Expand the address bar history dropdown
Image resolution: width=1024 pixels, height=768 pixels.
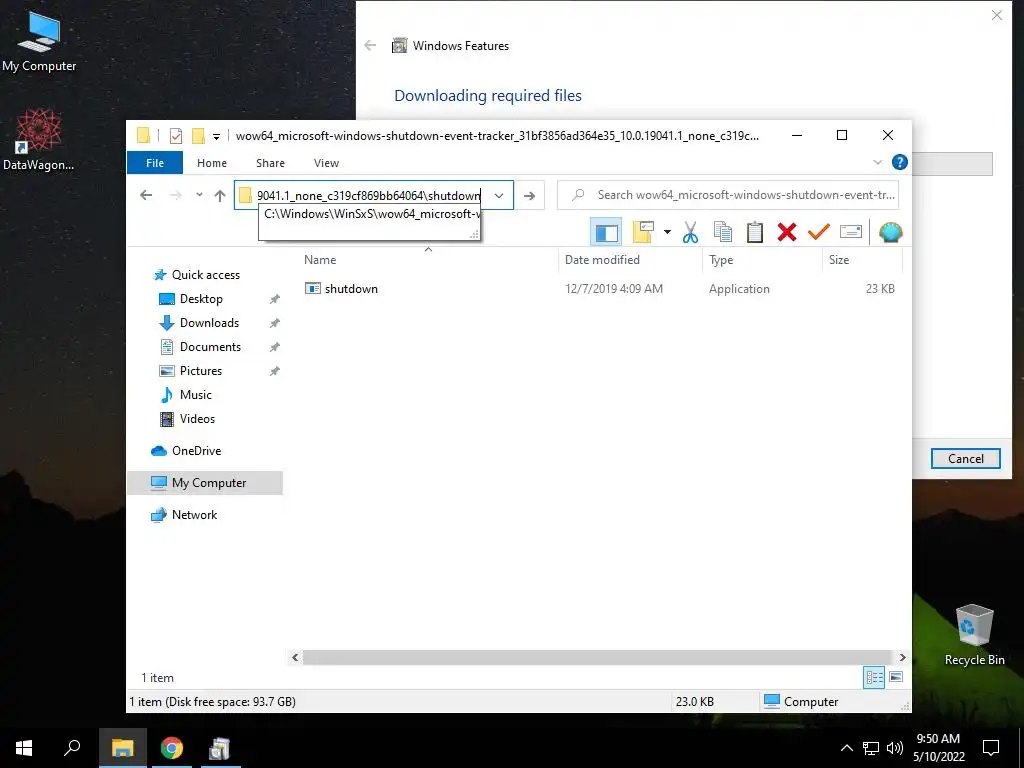(499, 195)
